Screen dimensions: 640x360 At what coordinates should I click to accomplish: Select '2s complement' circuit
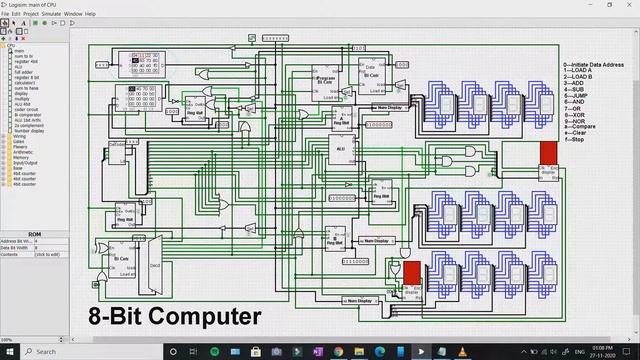coord(29,125)
